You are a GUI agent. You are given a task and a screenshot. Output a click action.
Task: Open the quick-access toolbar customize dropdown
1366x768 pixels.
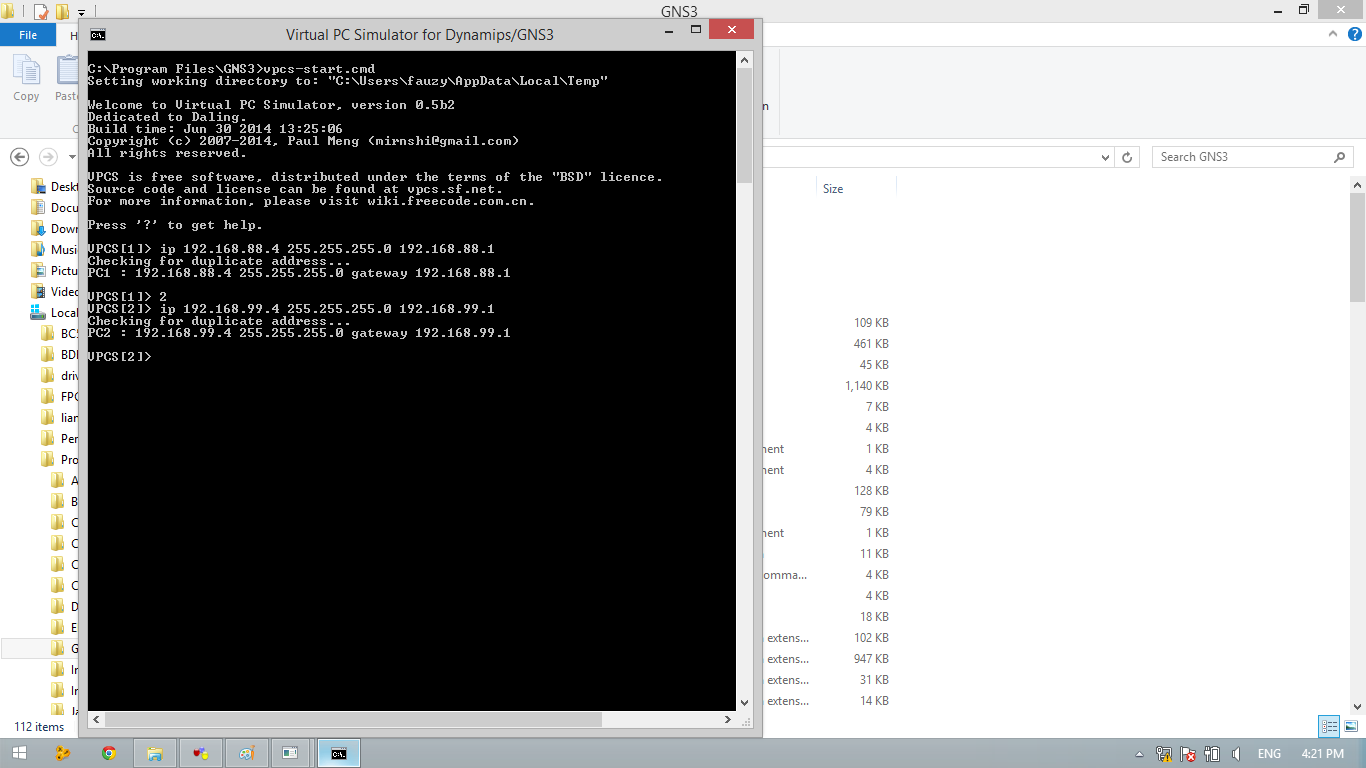(x=81, y=12)
